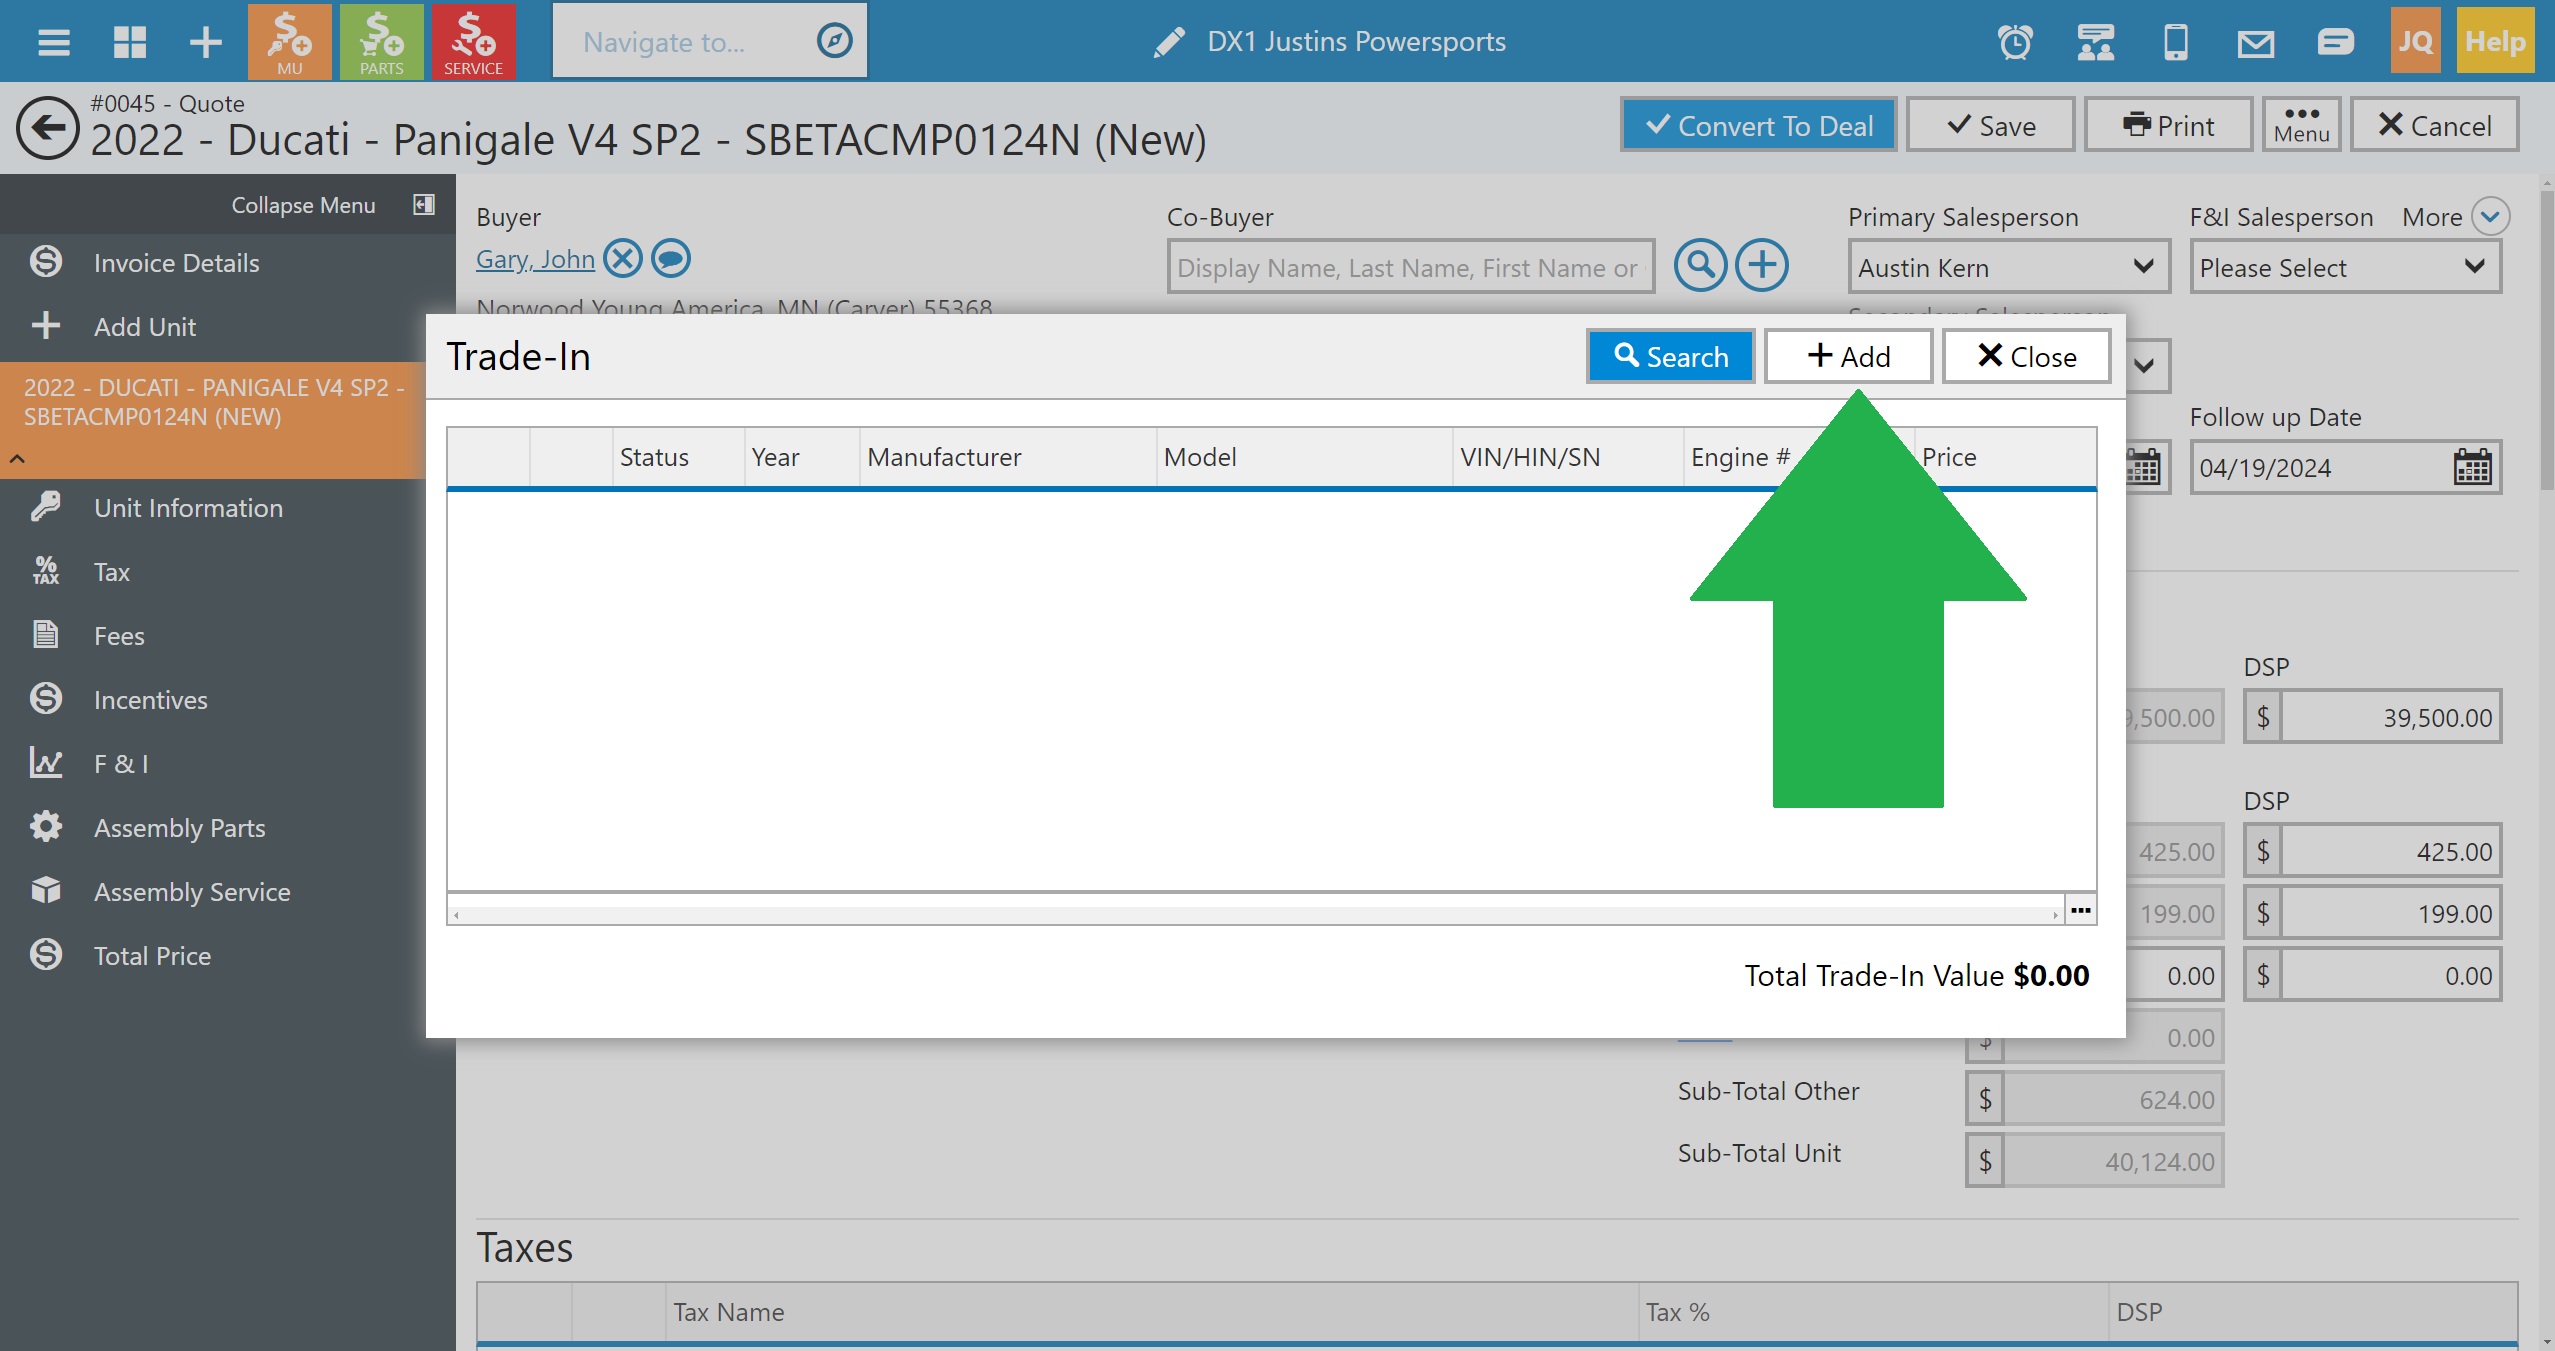
Task: Expand the More chevron options
Action: (2490, 216)
